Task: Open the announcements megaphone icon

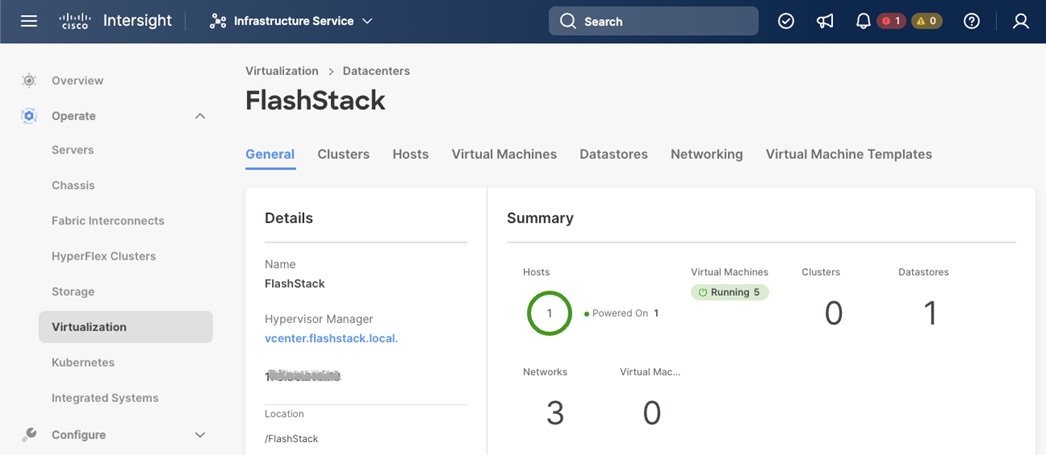Action: tap(825, 21)
